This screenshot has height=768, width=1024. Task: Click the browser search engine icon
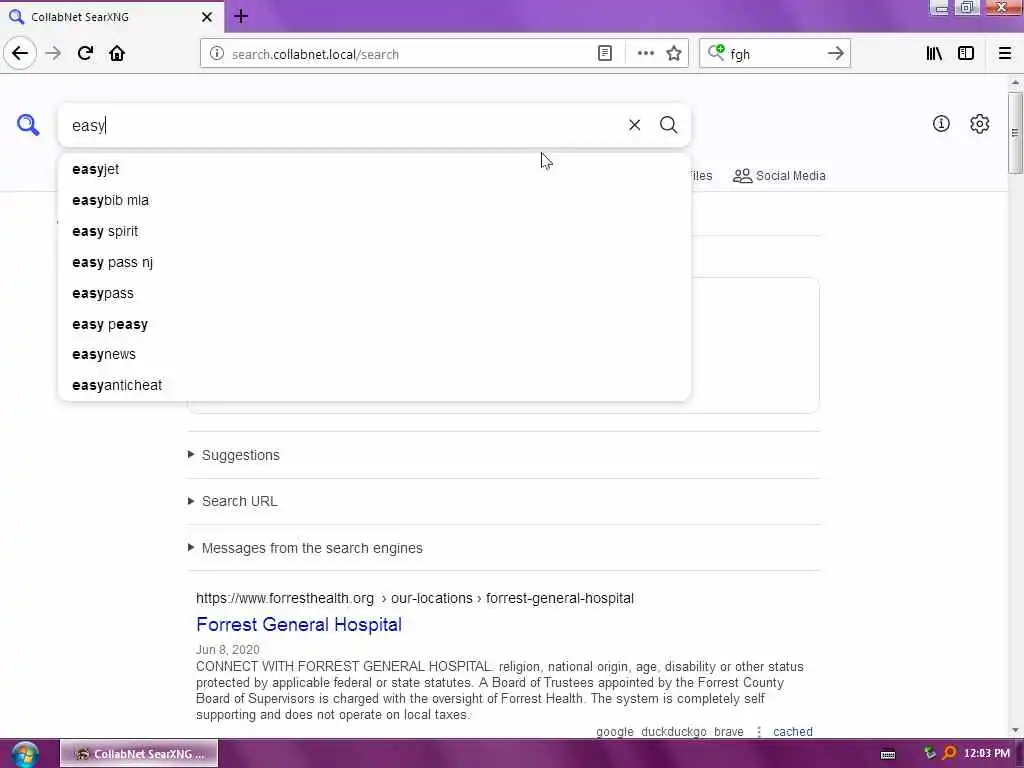pyautogui.click(x=716, y=53)
